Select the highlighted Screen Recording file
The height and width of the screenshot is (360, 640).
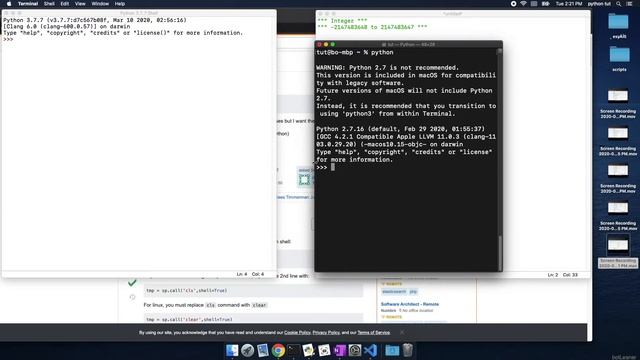pyautogui.click(x=618, y=252)
